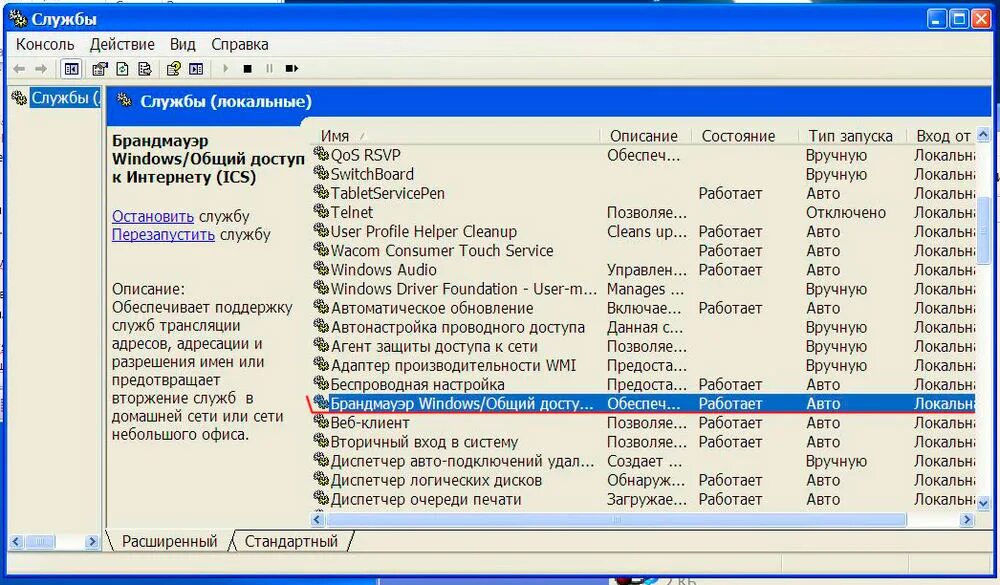Screen dimensions: 1000x585
Task: Click the Help toolbar icon
Action: pyautogui.click(x=173, y=69)
